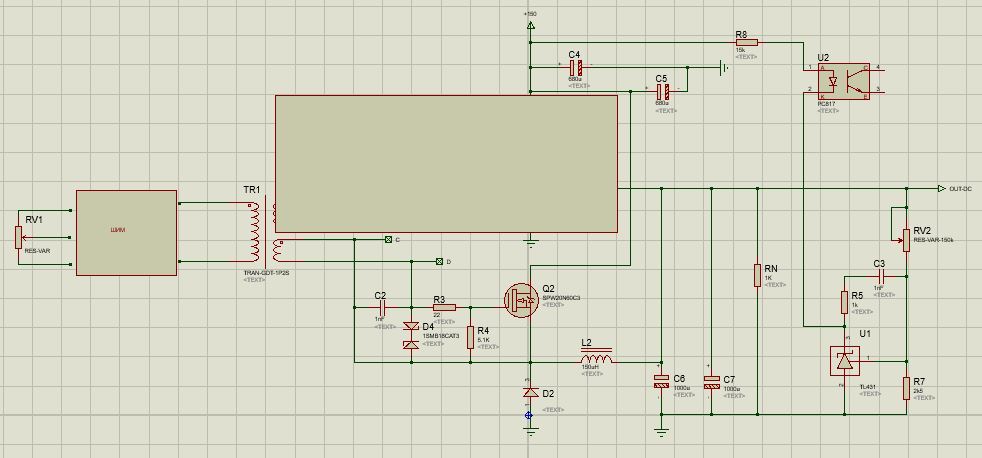
Task: Select diode D2 symbol
Action: (530, 392)
